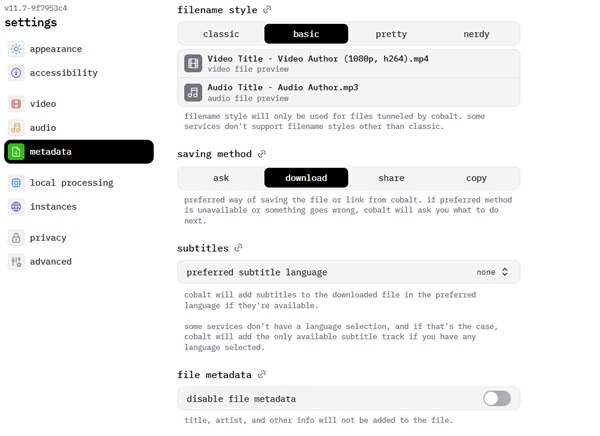Screen dimensions: 600x436
Task: Open metadata settings page
Action: point(79,152)
